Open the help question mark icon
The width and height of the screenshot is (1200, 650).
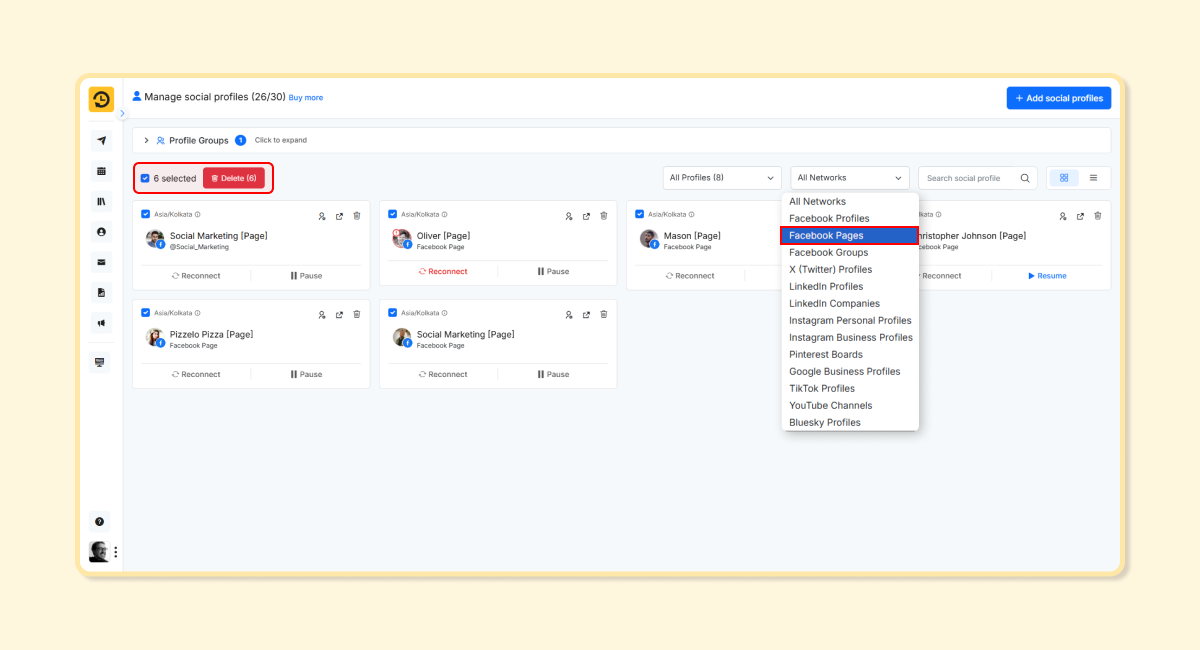tap(100, 521)
